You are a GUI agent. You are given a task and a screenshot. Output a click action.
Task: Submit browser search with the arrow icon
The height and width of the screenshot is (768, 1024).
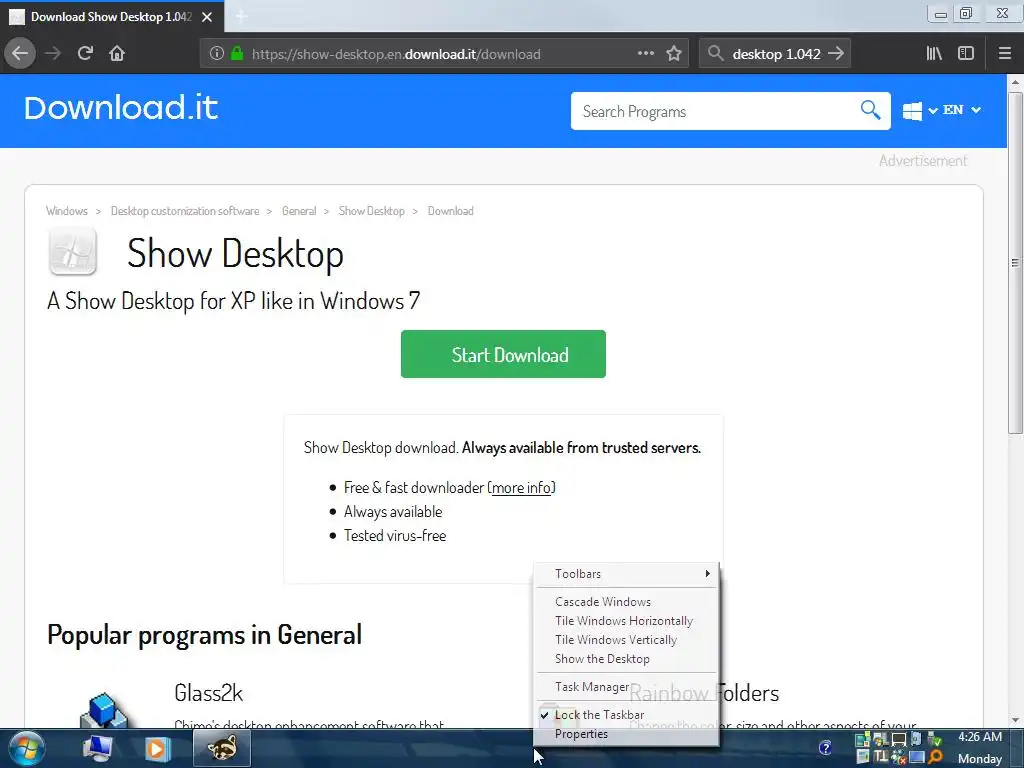pyautogui.click(x=836, y=54)
